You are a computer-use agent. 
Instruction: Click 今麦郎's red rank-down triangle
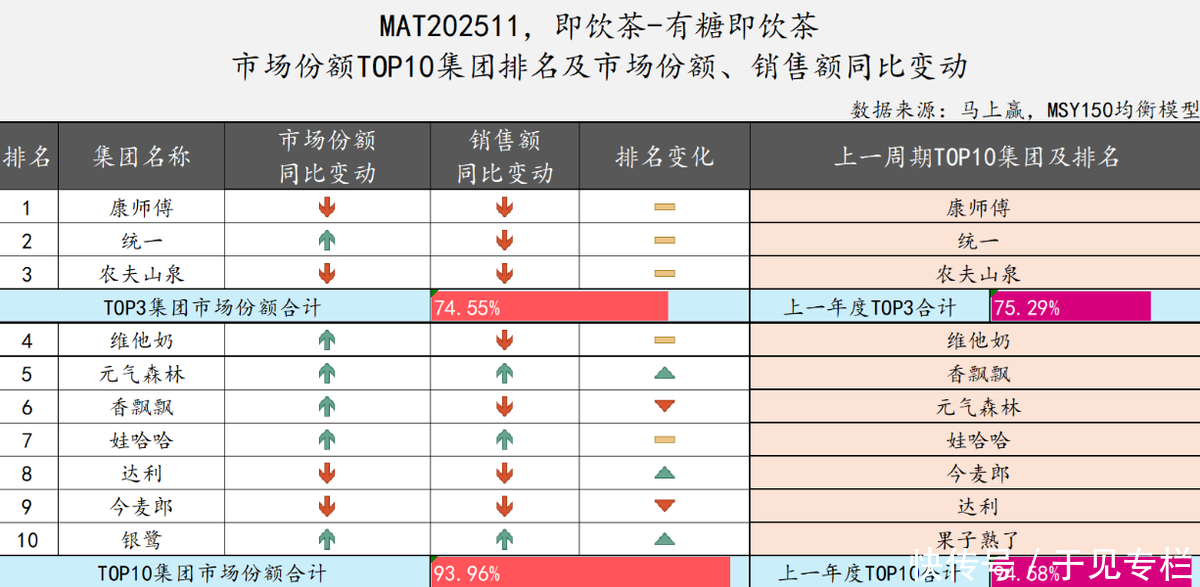tap(664, 506)
